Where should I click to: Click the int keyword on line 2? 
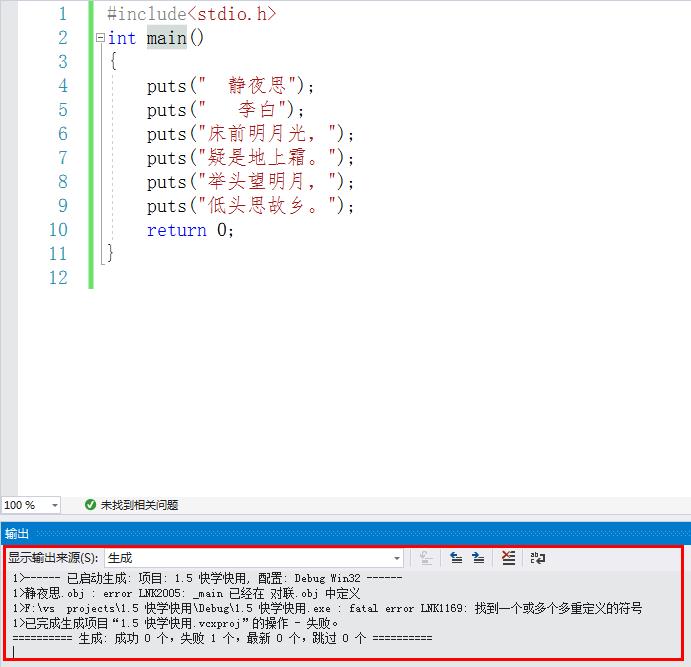point(122,38)
